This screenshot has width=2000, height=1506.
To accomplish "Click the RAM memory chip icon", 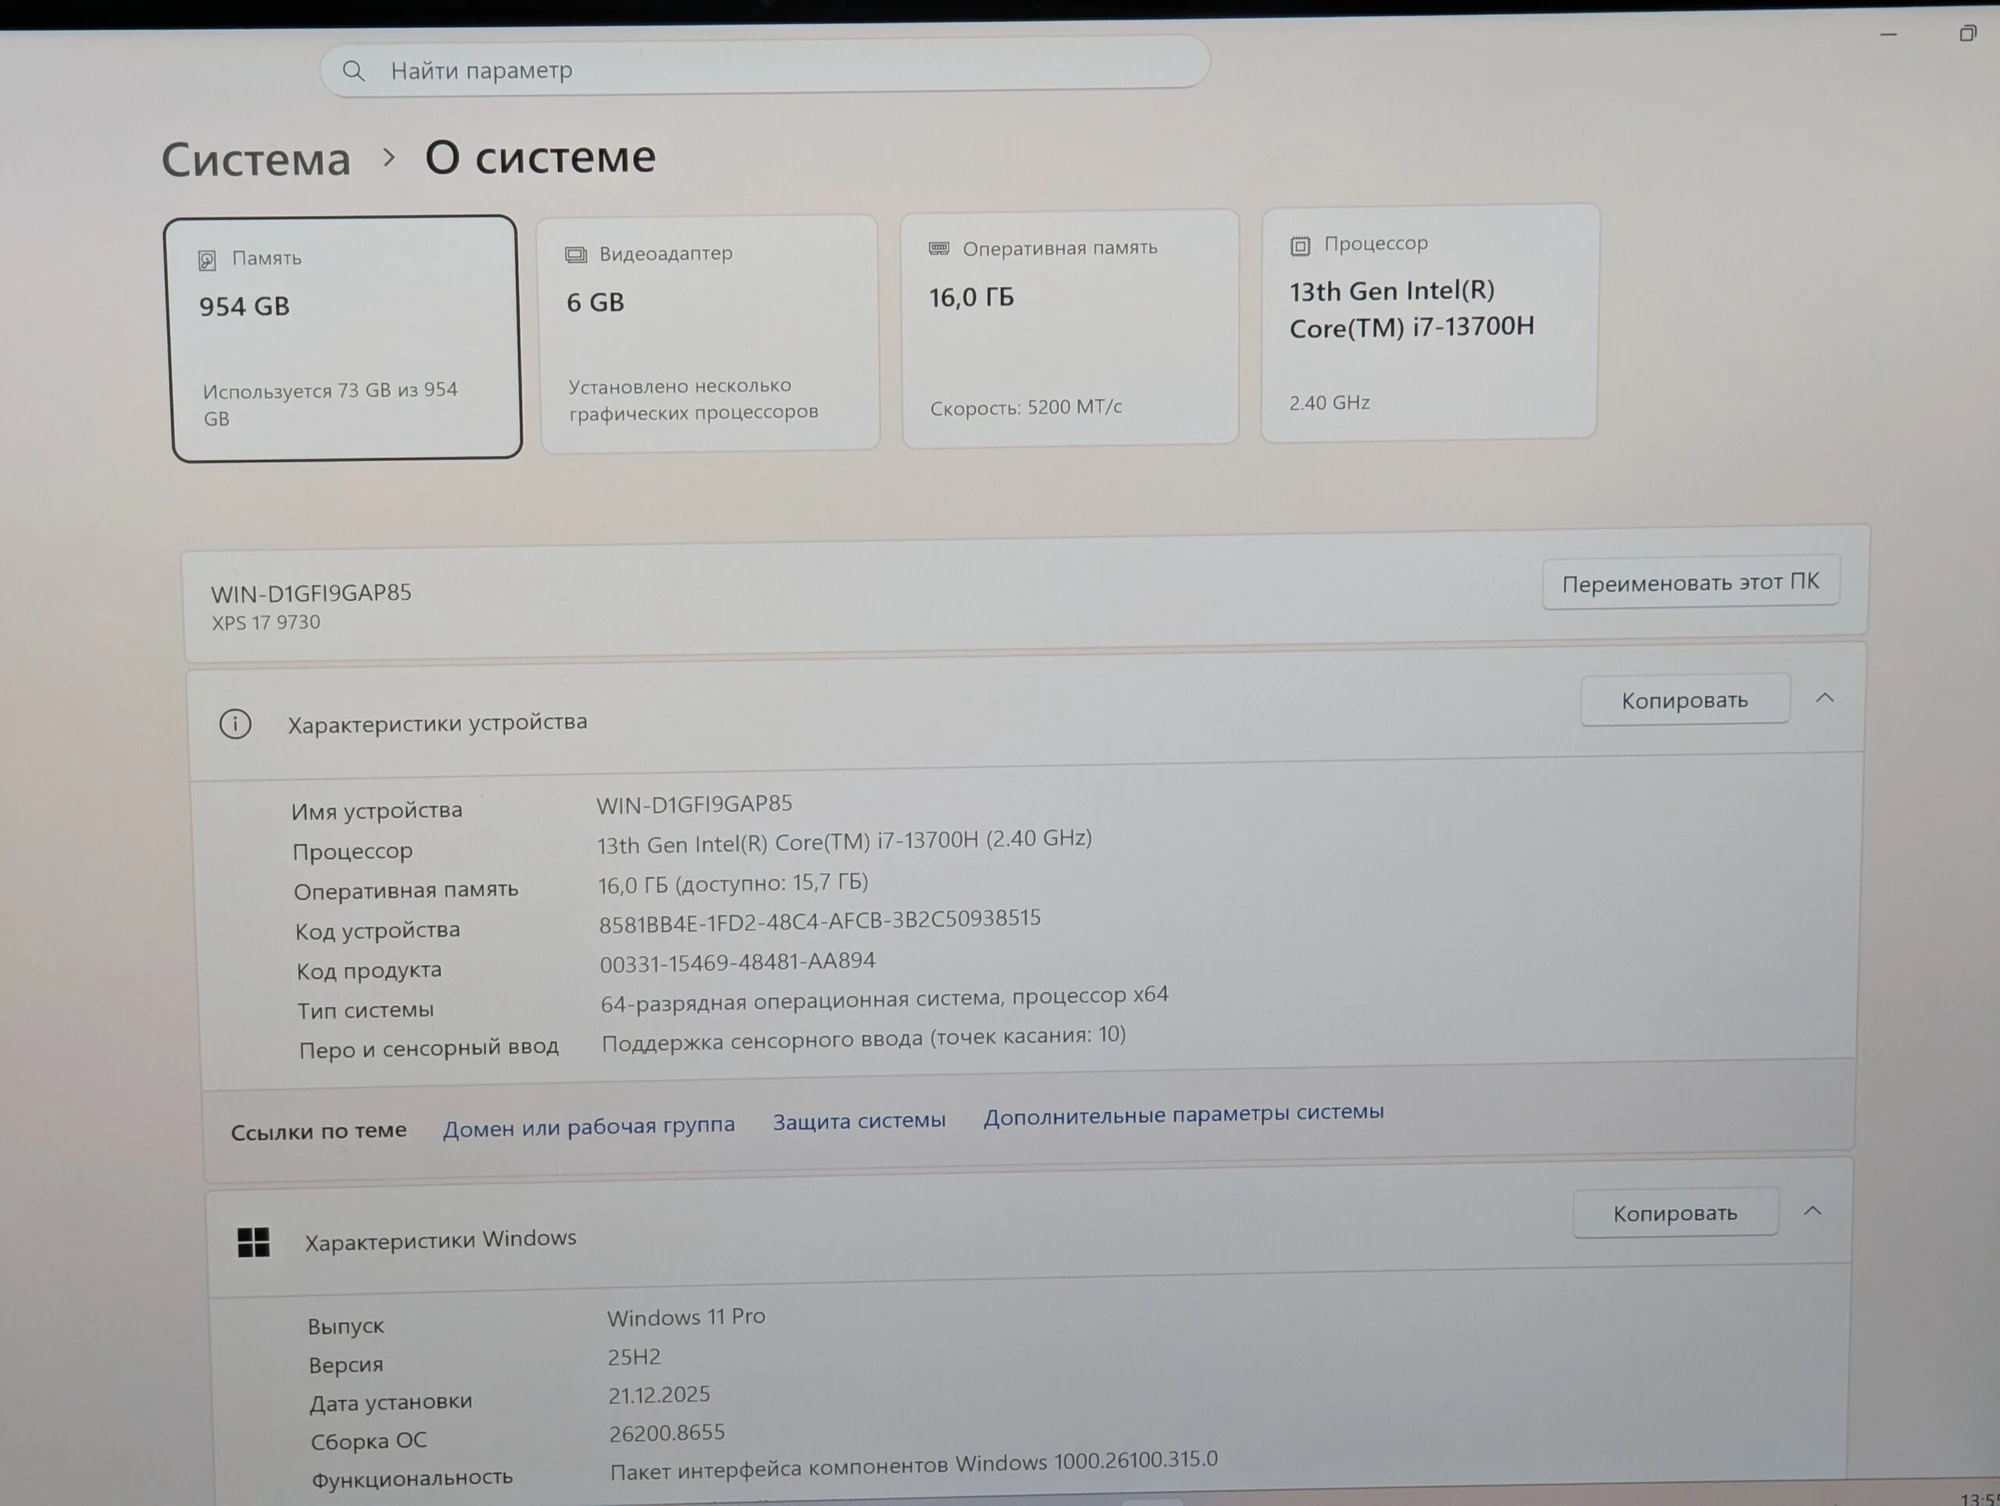I will coord(938,249).
